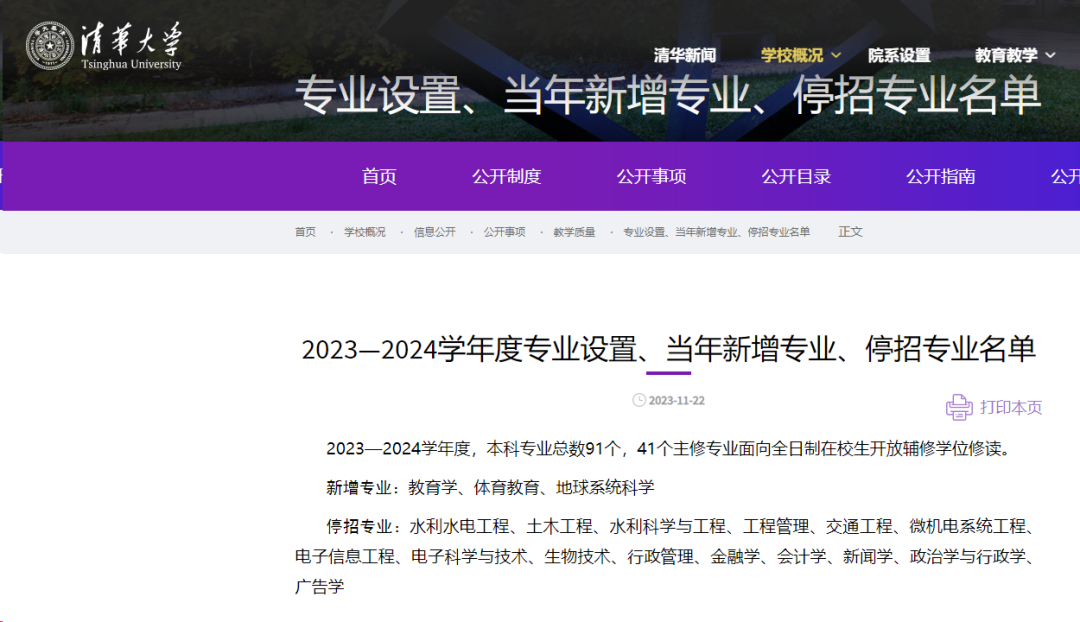Click the sentence 本科专业总数91个
The image size is (1080, 622).
[553, 449]
